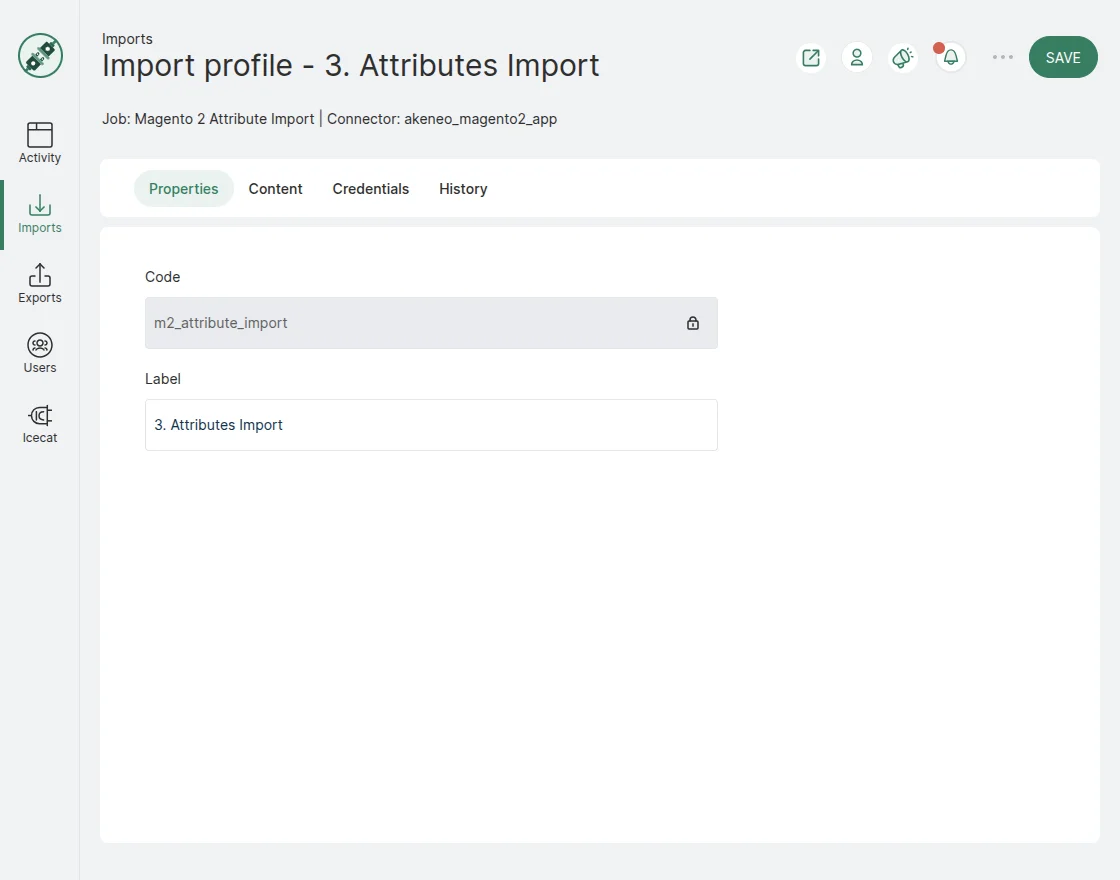Click the lock icon on the Code field

pos(692,323)
